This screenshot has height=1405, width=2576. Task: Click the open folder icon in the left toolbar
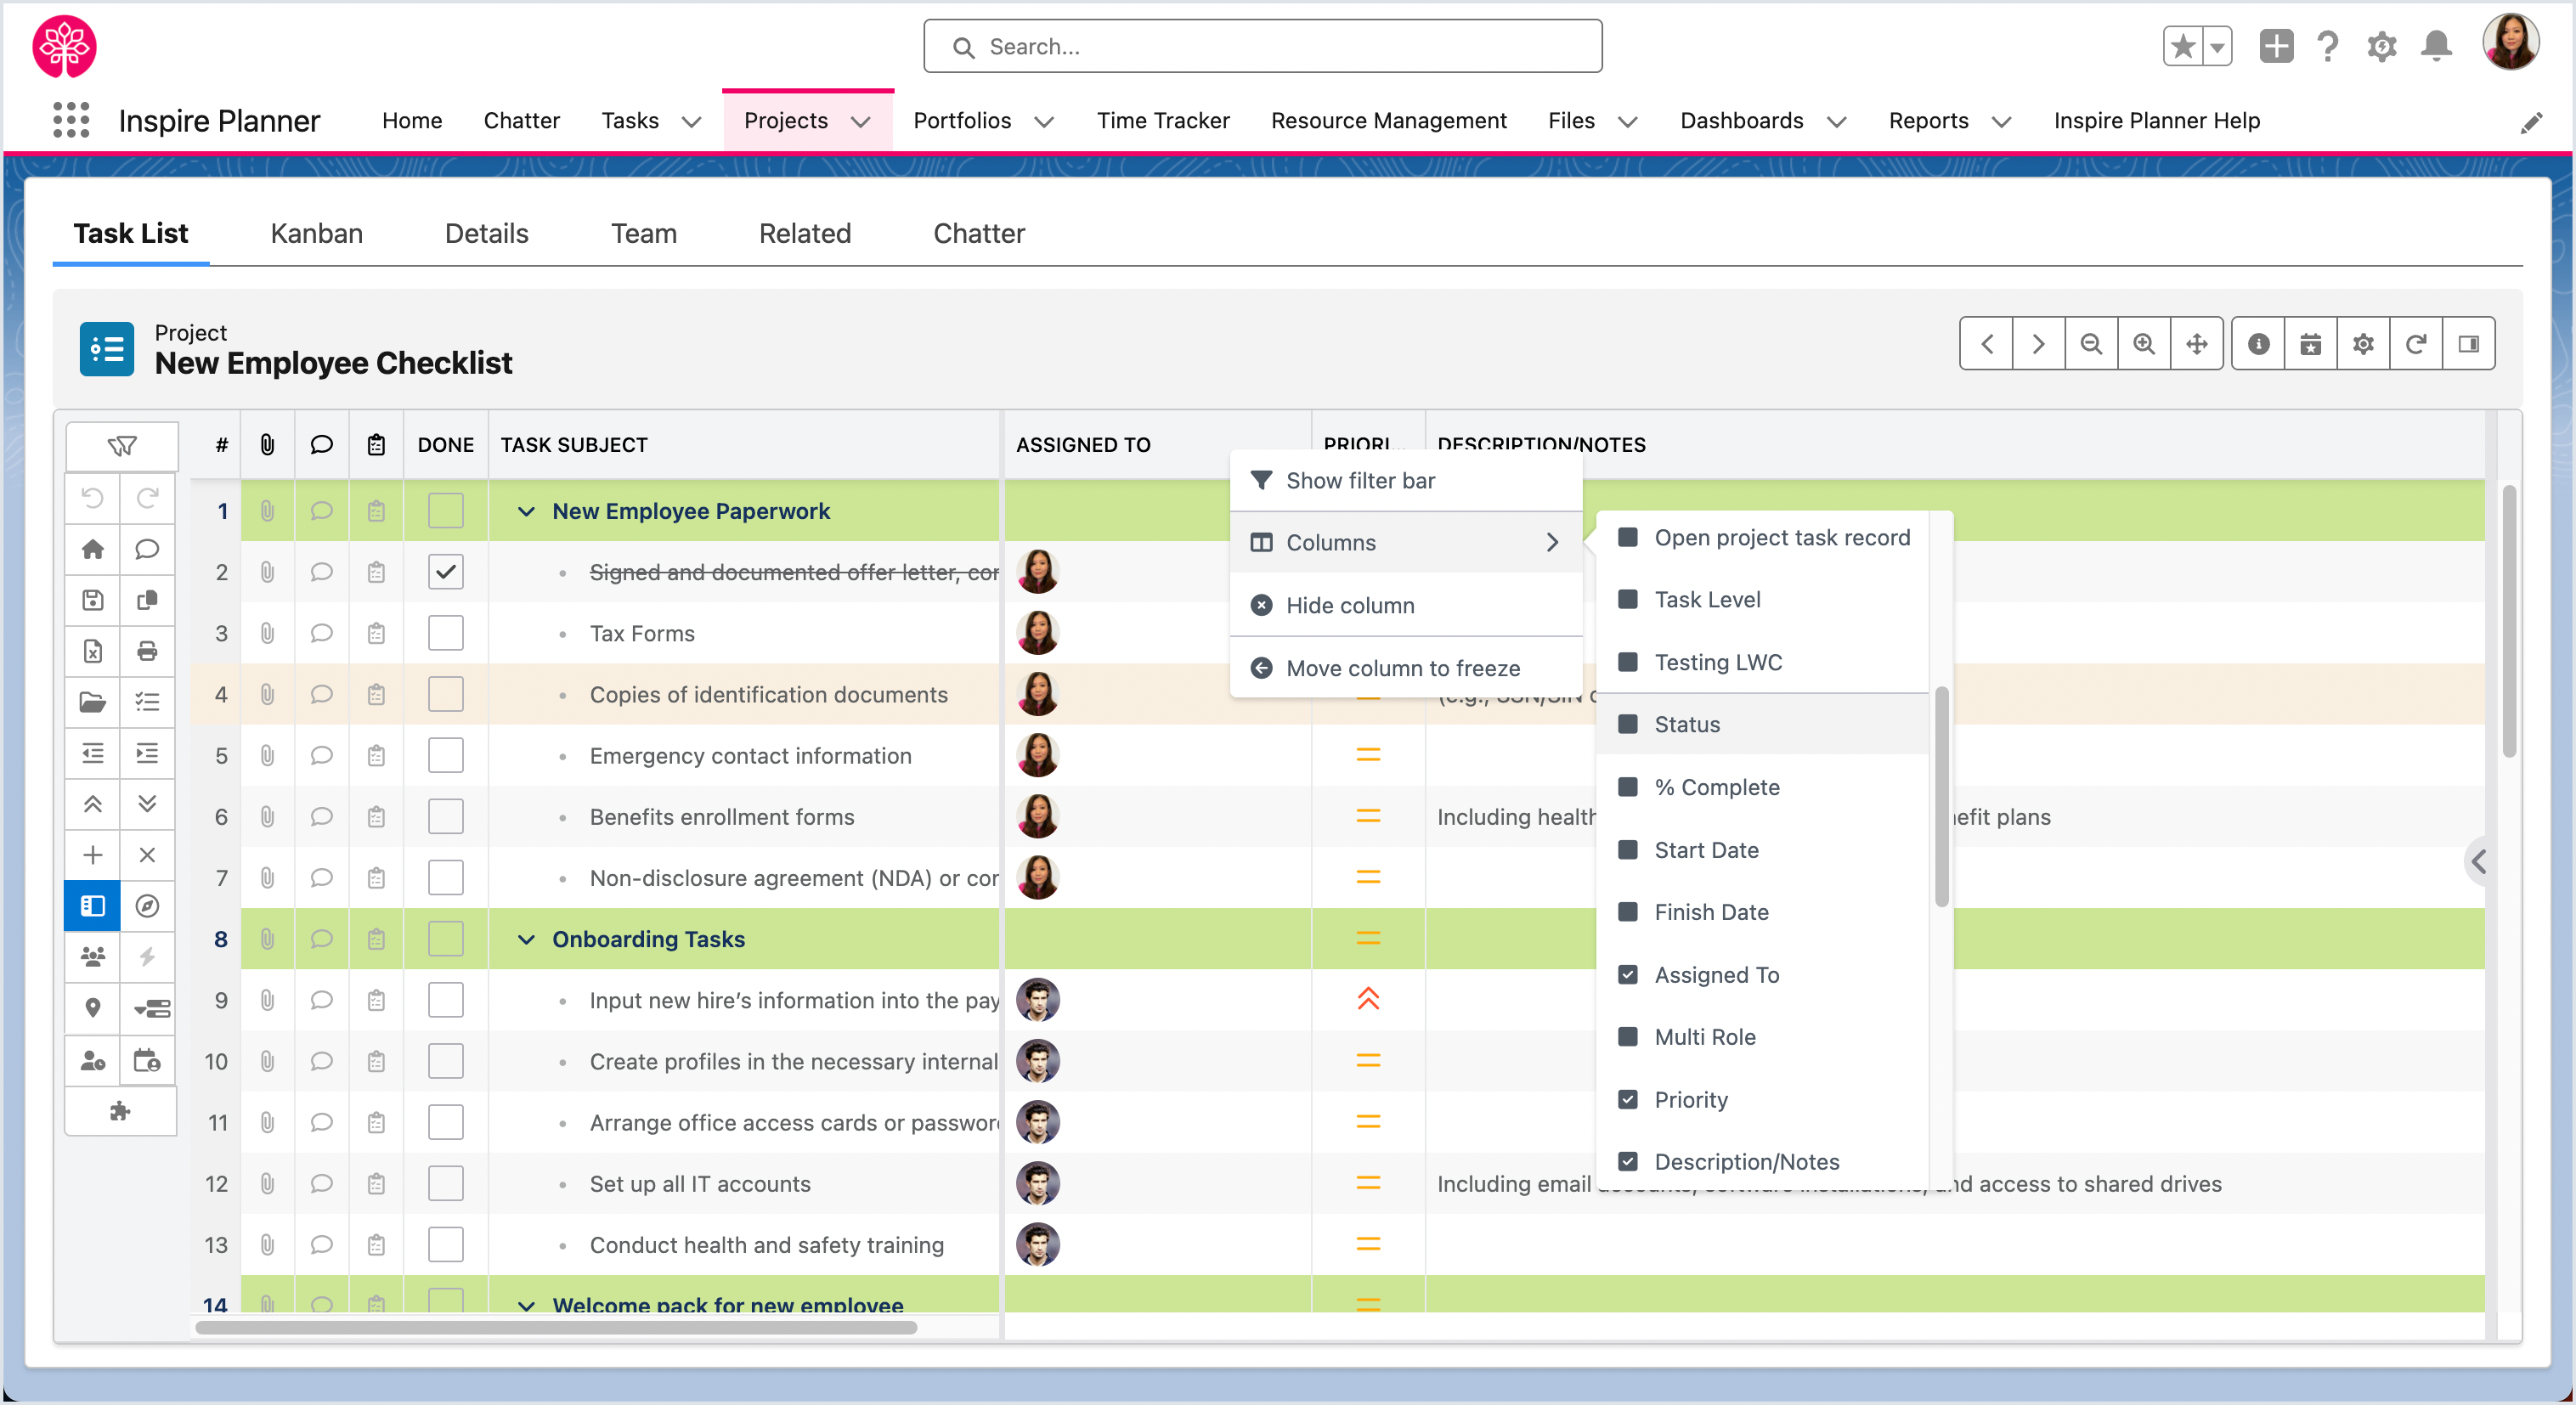click(x=93, y=702)
